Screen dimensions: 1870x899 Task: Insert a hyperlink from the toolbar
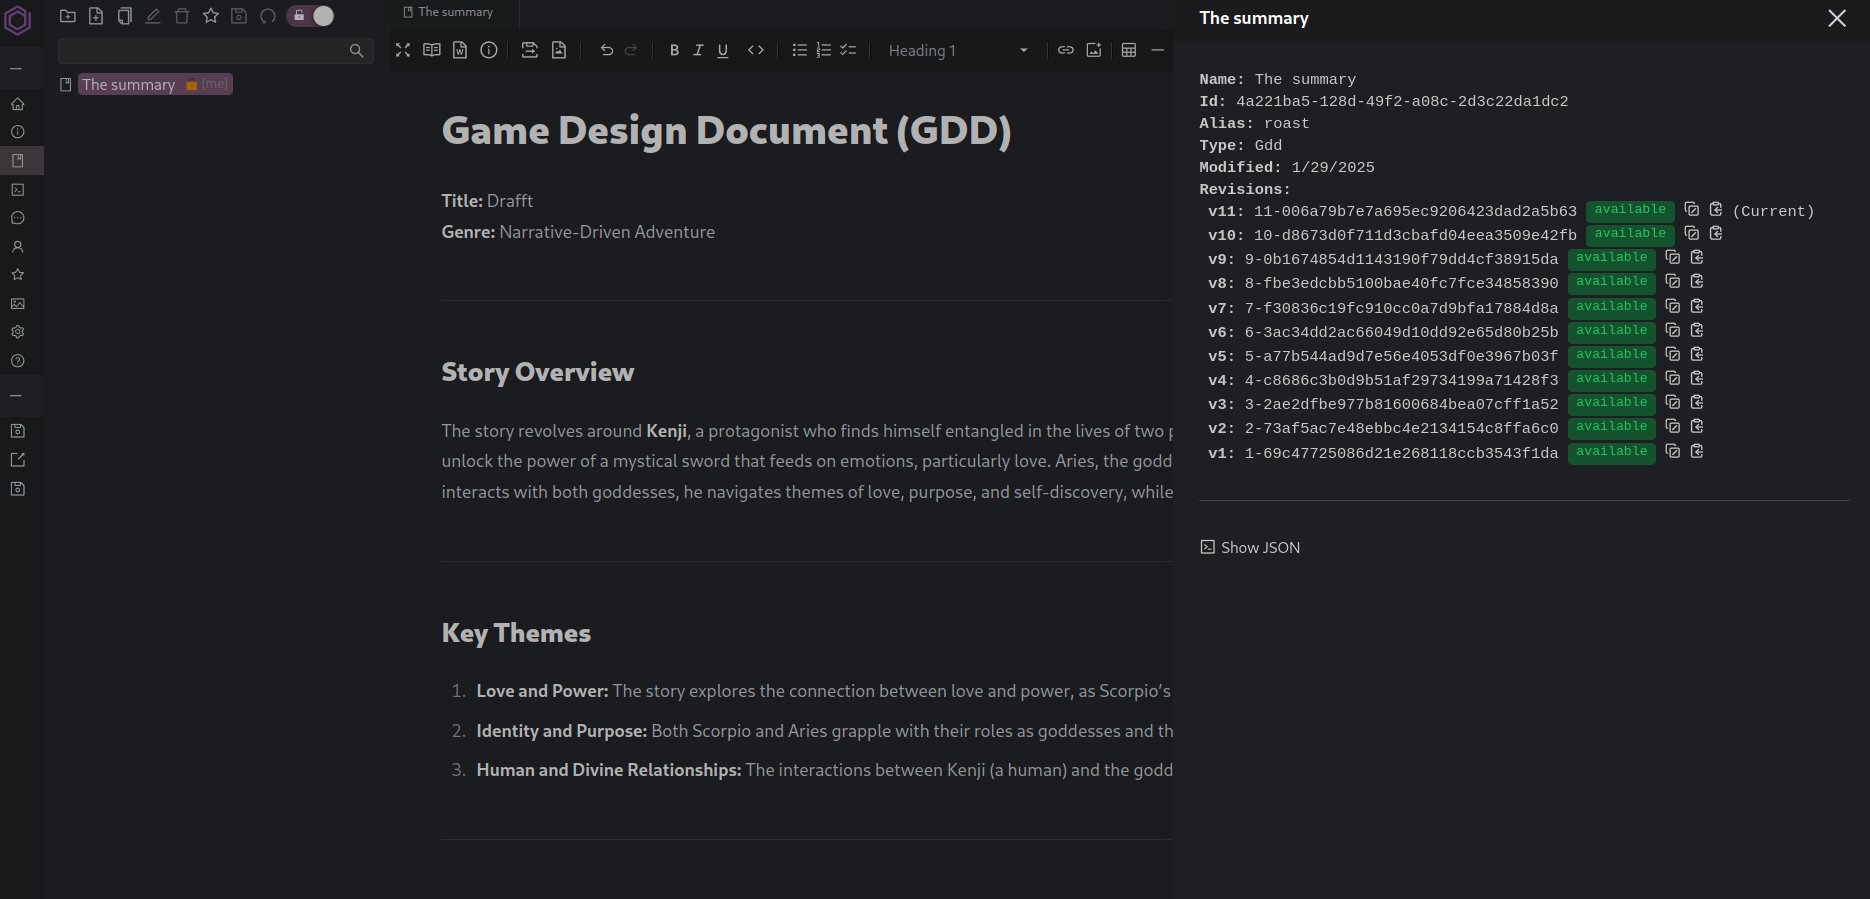click(x=1066, y=50)
